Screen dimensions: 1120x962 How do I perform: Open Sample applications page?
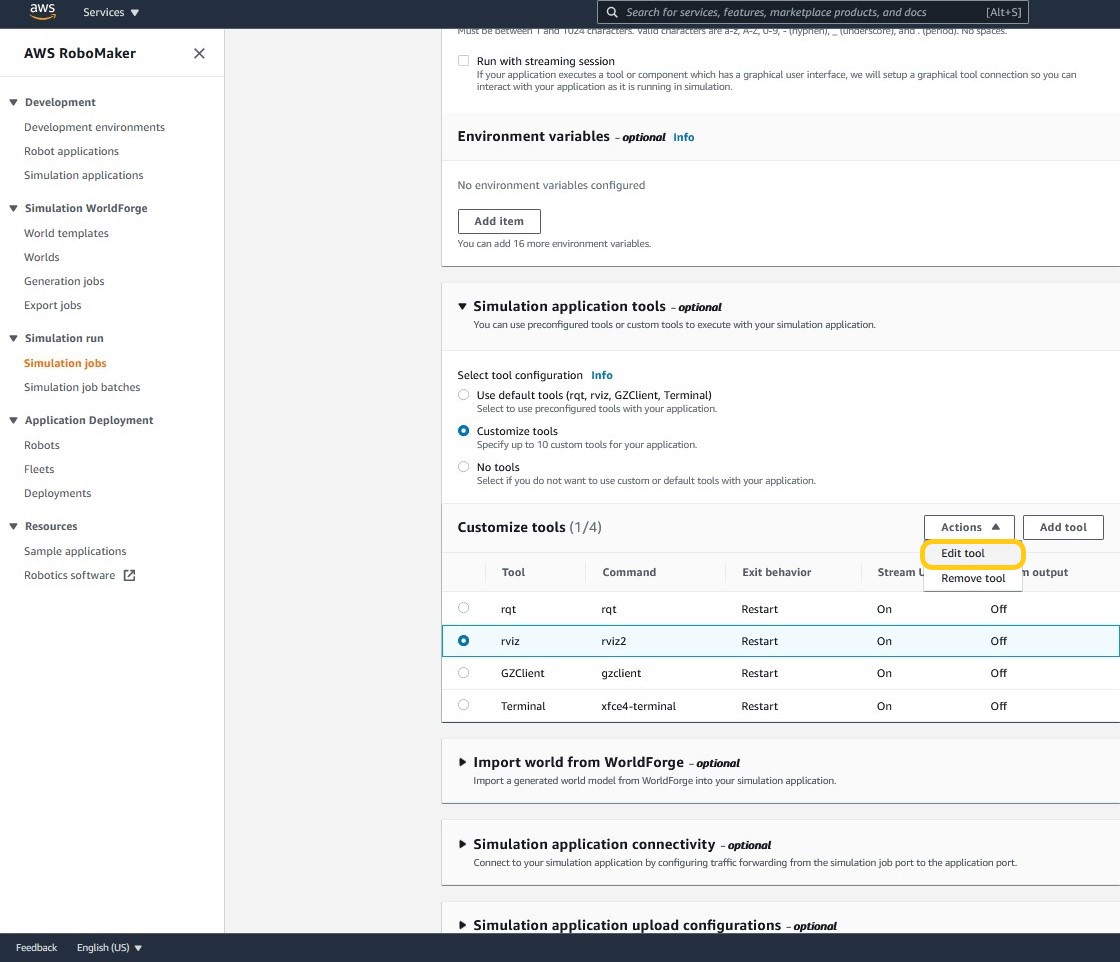tap(75, 551)
